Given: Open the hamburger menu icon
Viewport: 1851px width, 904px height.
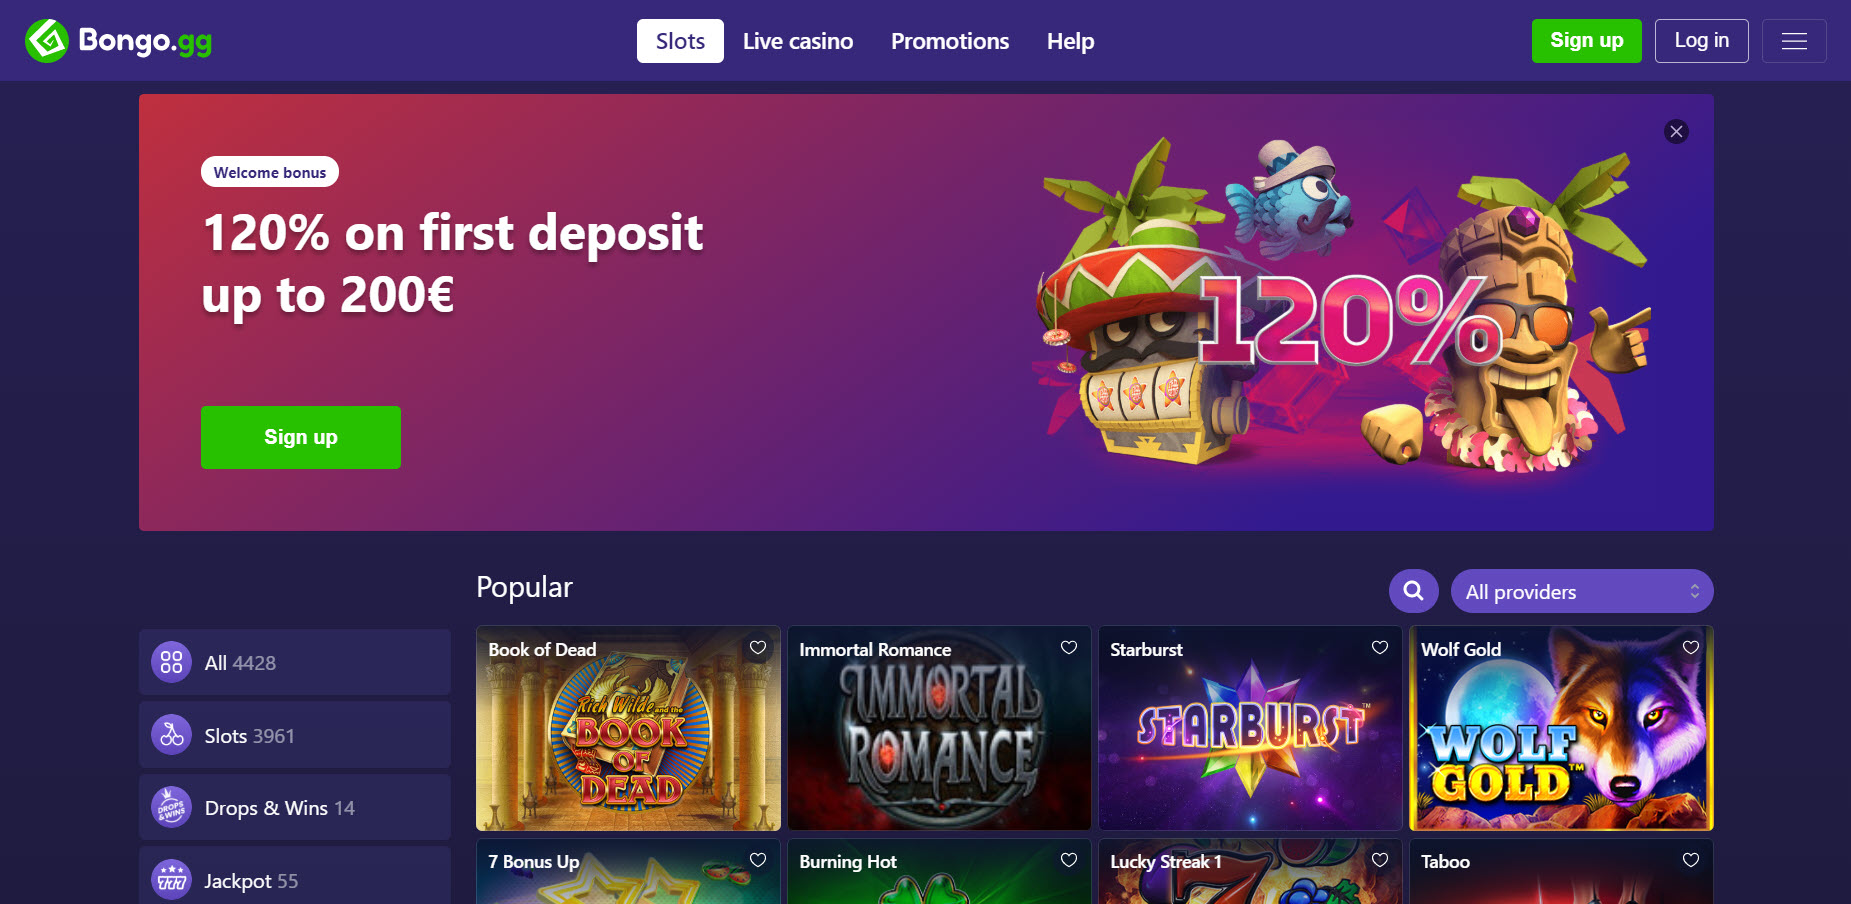Looking at the screenshot, I should click(1794, 41).
